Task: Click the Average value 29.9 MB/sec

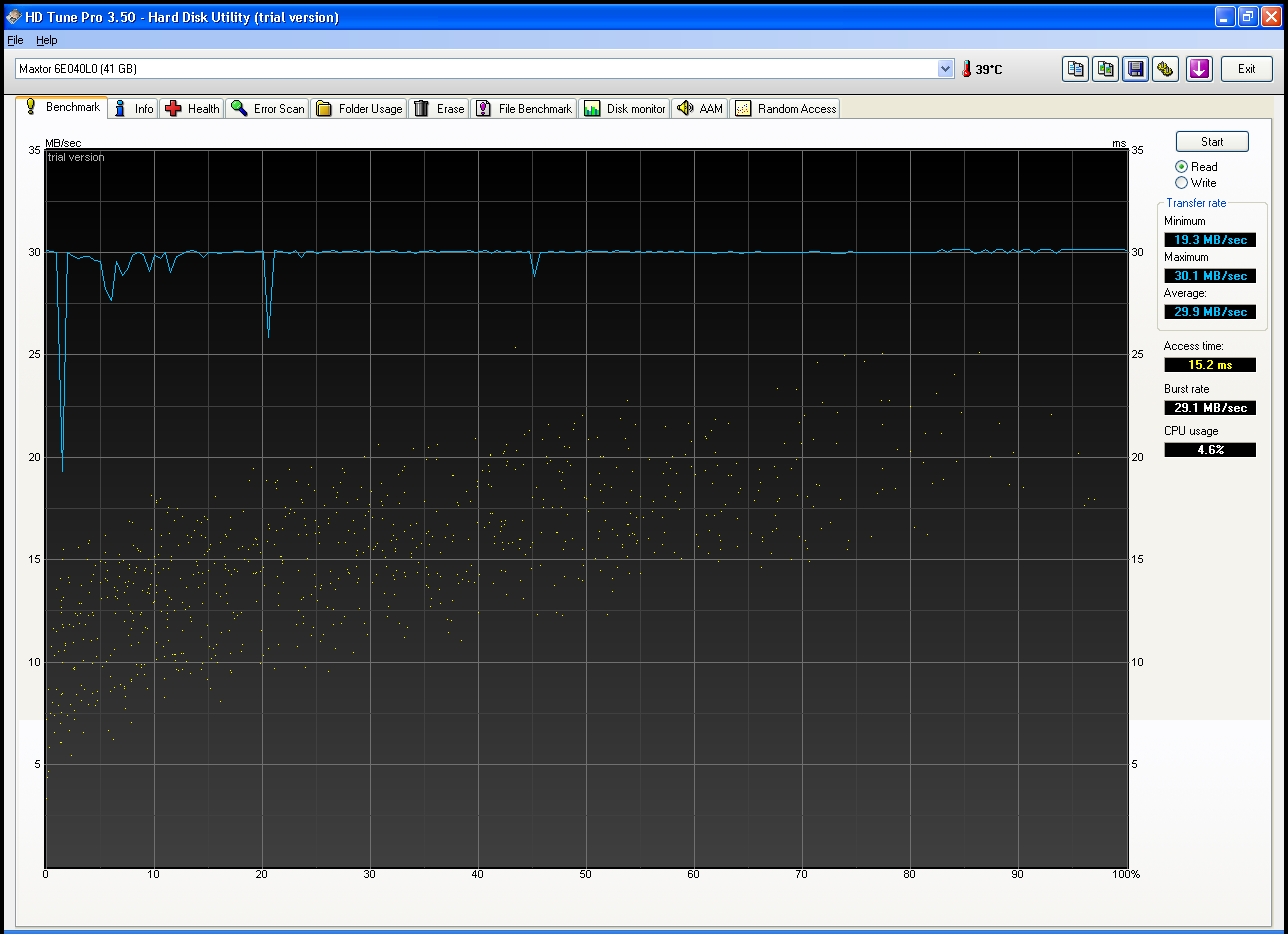Action: (1210, 312)
